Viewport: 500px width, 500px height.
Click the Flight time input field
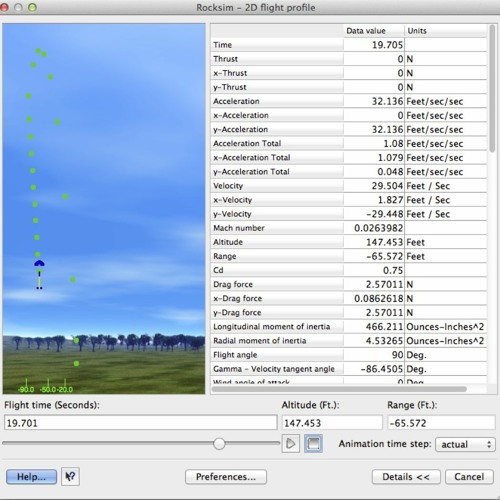coord(141,423)
